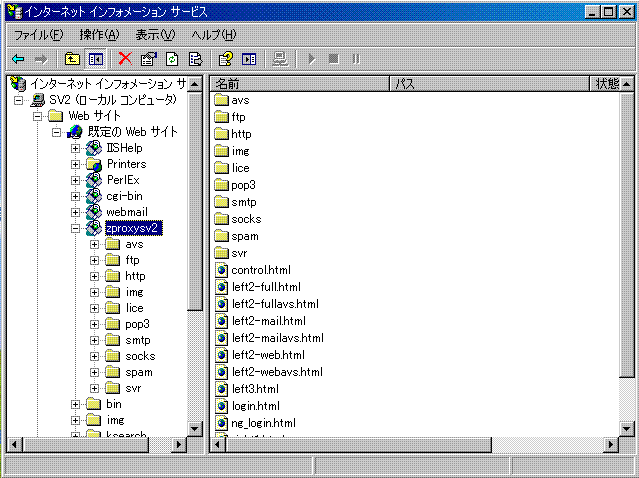The image size is (639, 478).
Task: Expand the webmail tree node
Action: pyautogui.click(x=75, y=212)
